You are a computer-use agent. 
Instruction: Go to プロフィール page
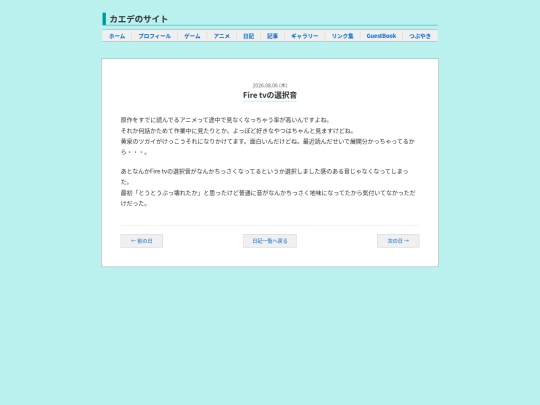(x=155, y=36)
